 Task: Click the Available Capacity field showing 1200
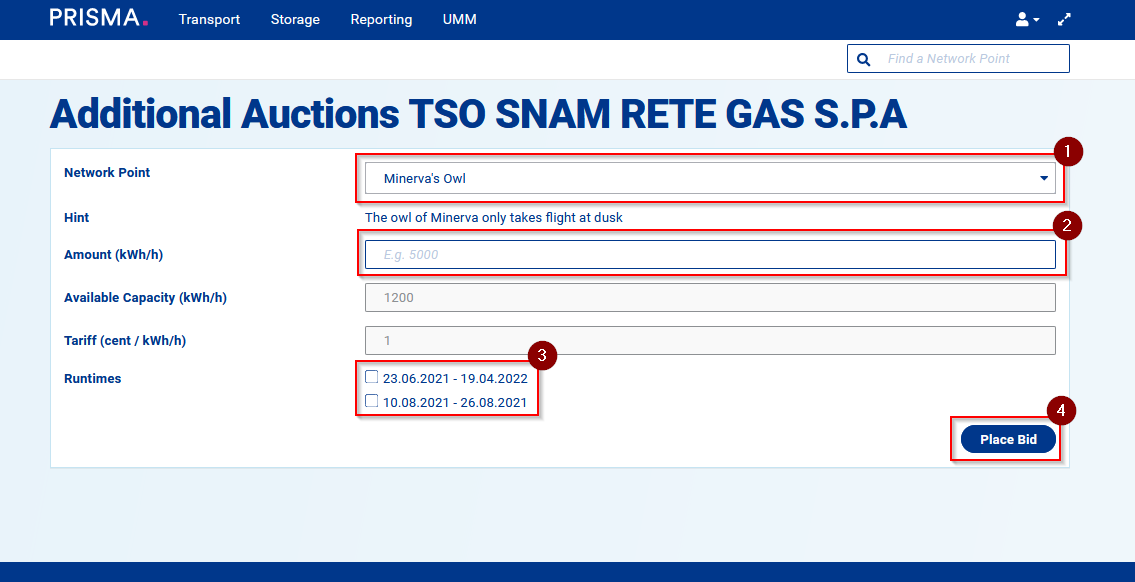(709, 298)
